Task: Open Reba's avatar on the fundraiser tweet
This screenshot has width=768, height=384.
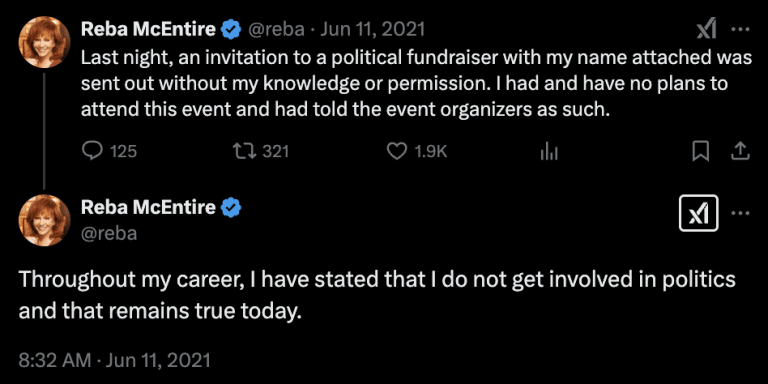Action: click(x=45, y=42)
